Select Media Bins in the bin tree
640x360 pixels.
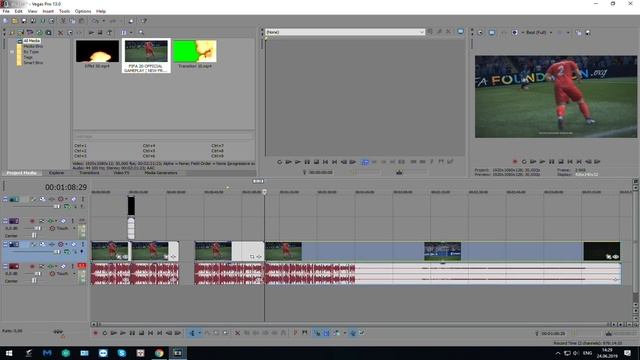tap(33, 47)
